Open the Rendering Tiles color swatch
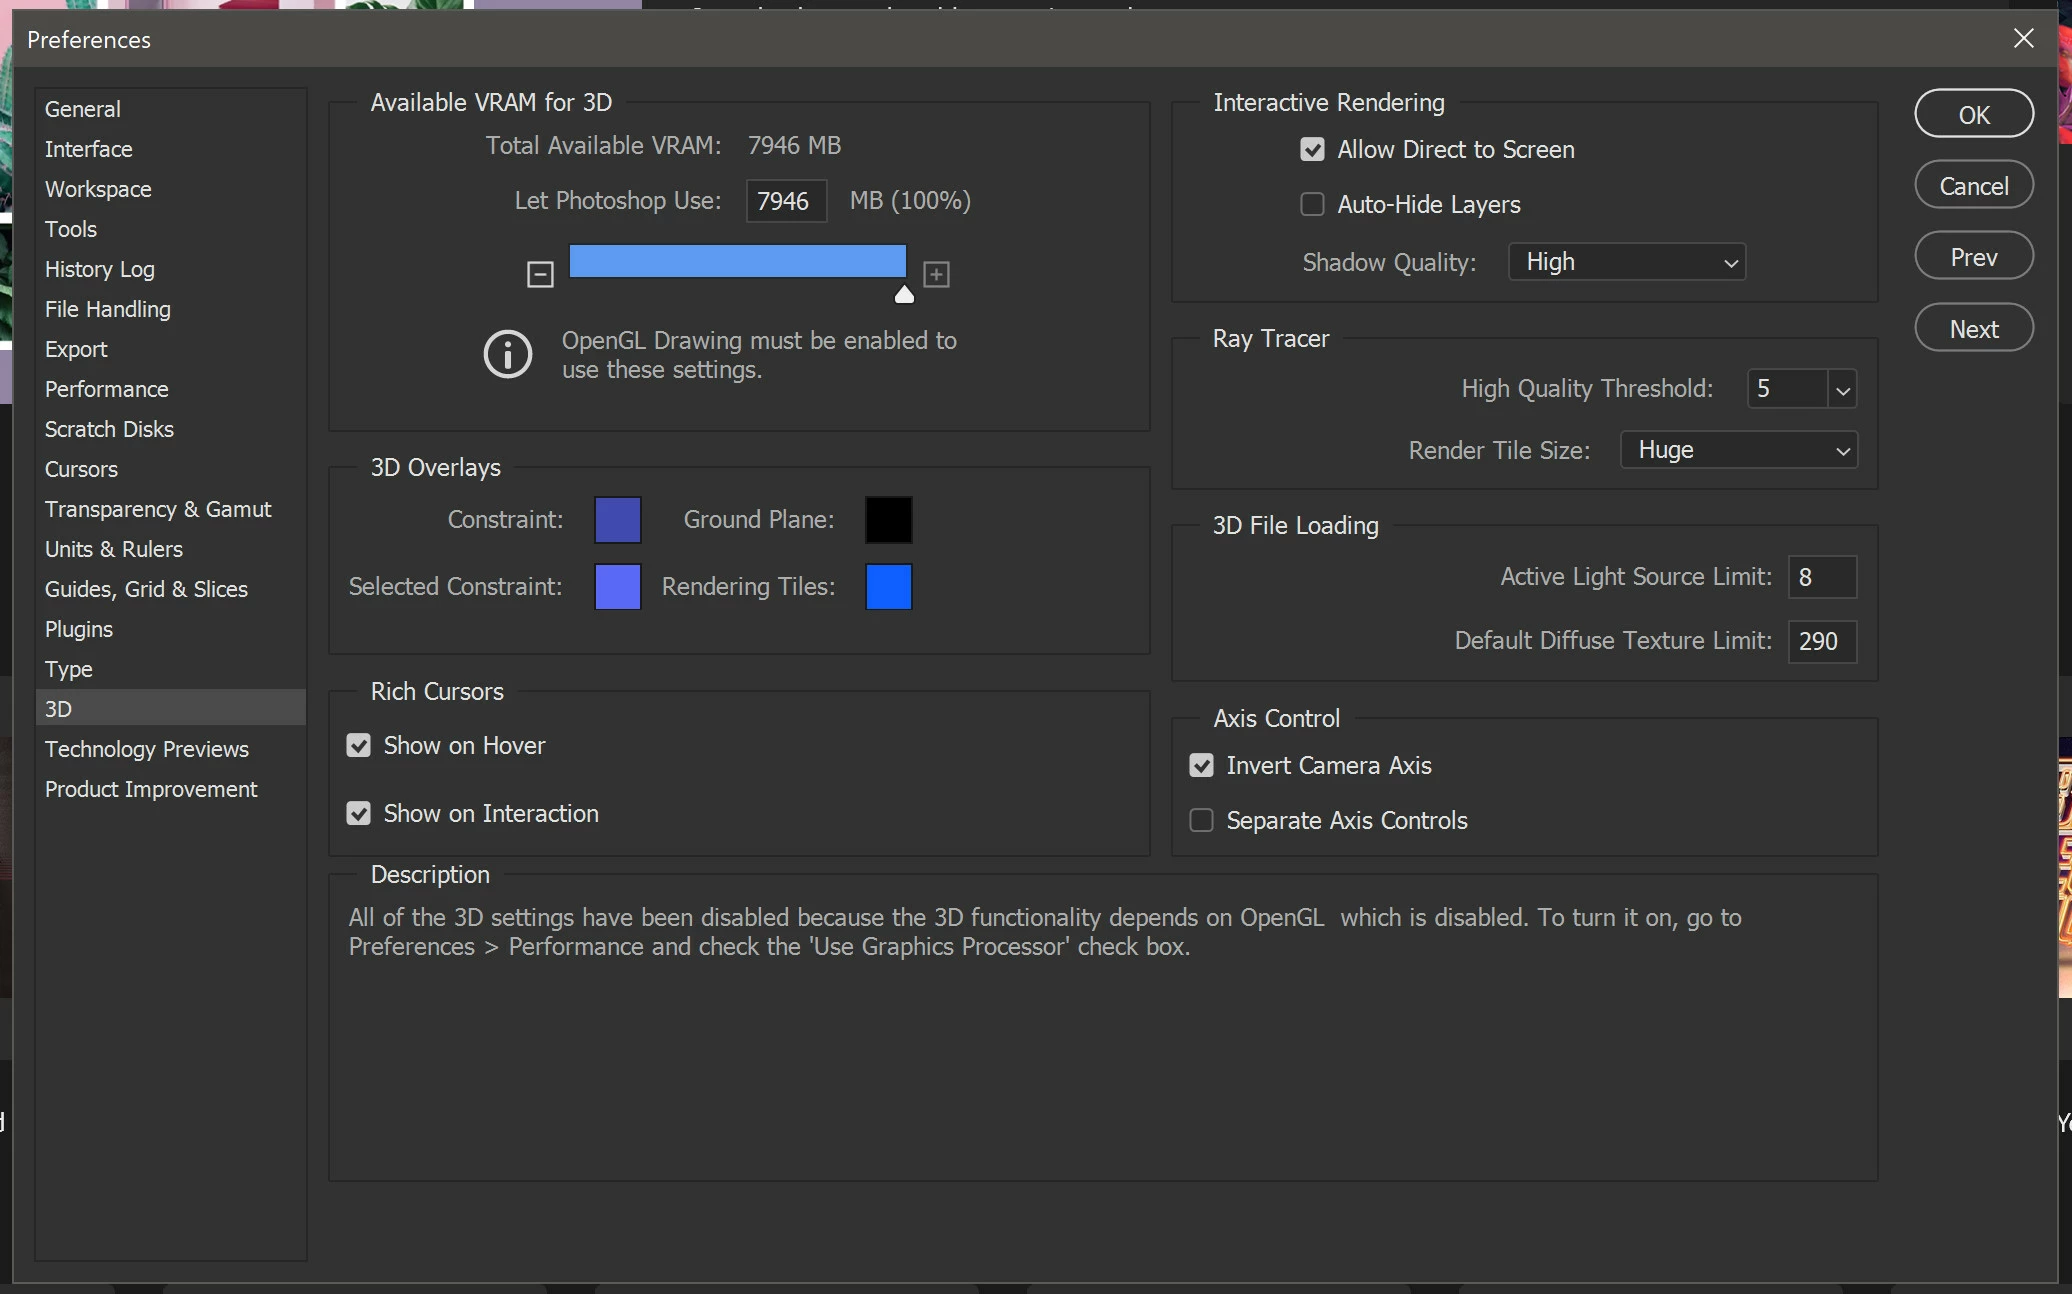The image size is (2072, 1294). (888, 587)
